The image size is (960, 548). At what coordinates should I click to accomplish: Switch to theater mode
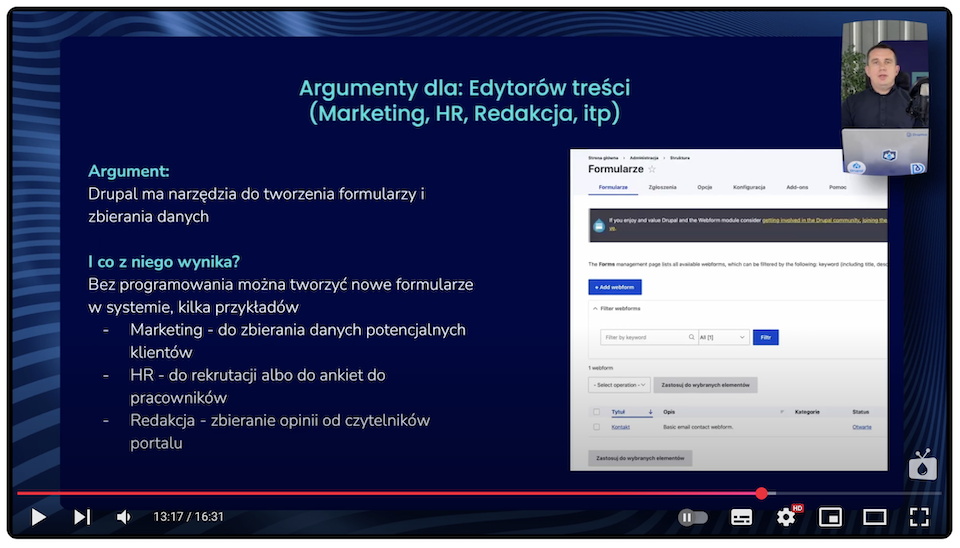[875, 517]
